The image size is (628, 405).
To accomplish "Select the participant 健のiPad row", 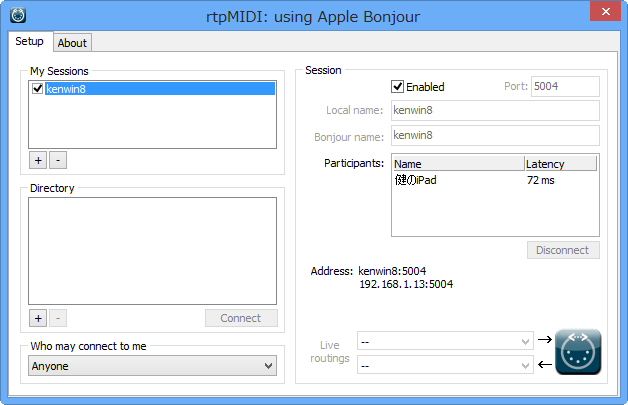I will click(x=495, y=180).
